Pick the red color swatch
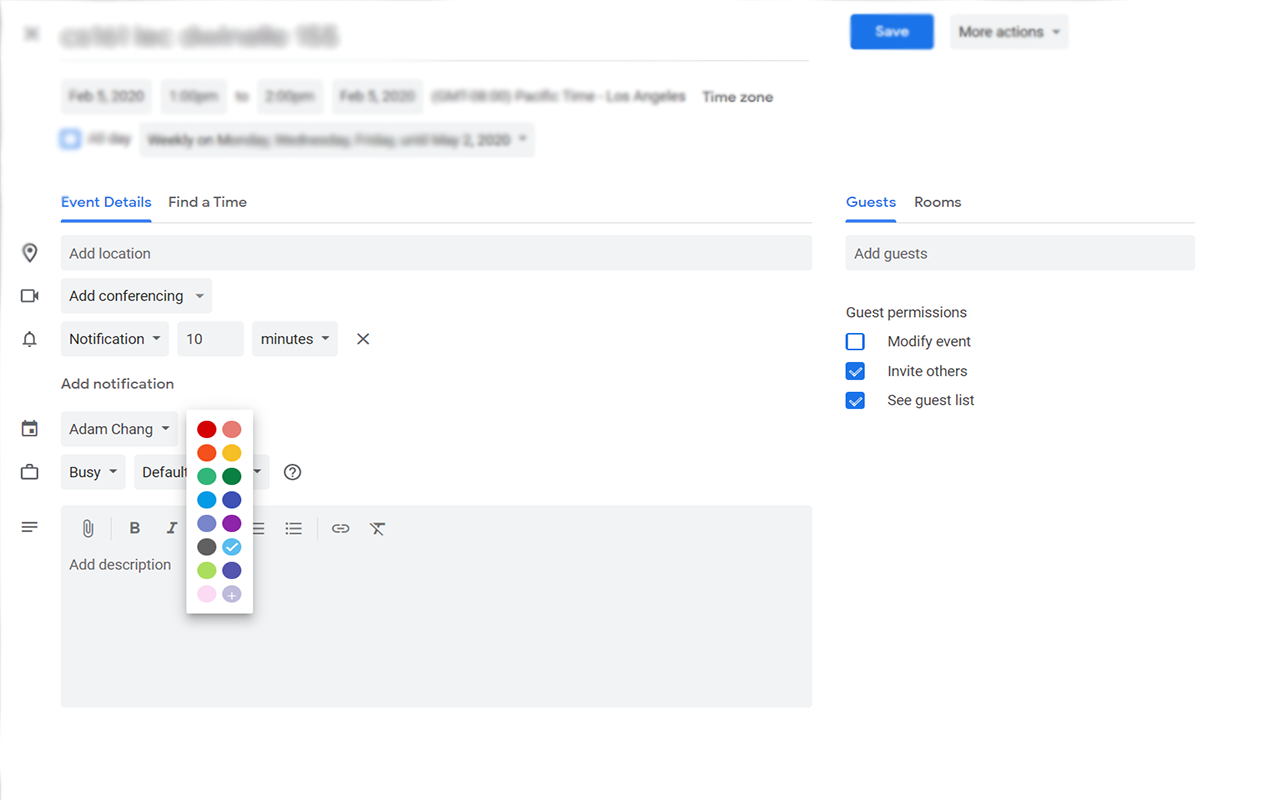This screenshot has width=1280, height=800. click(x=207, y=429)
